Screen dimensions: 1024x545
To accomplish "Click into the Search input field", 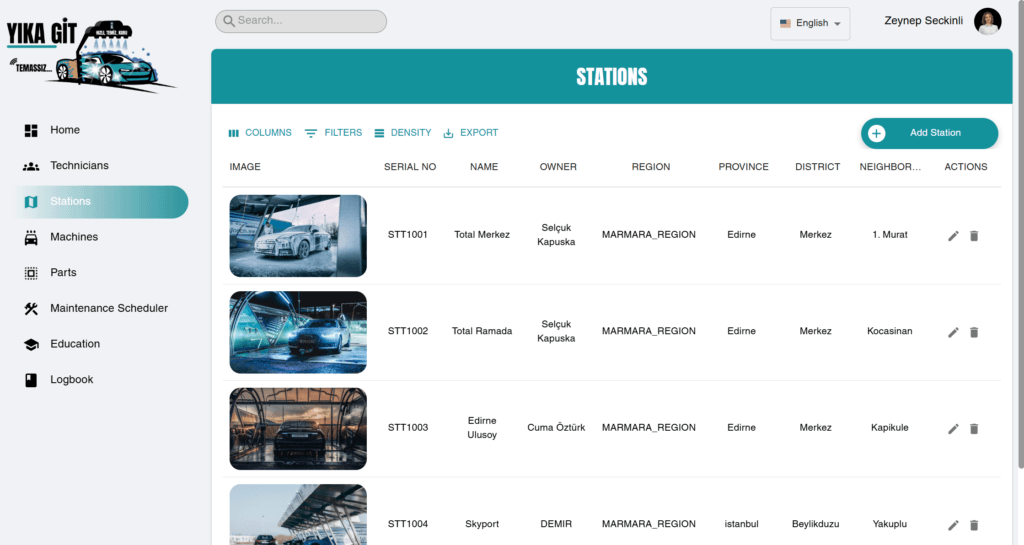I will [301, 21].
